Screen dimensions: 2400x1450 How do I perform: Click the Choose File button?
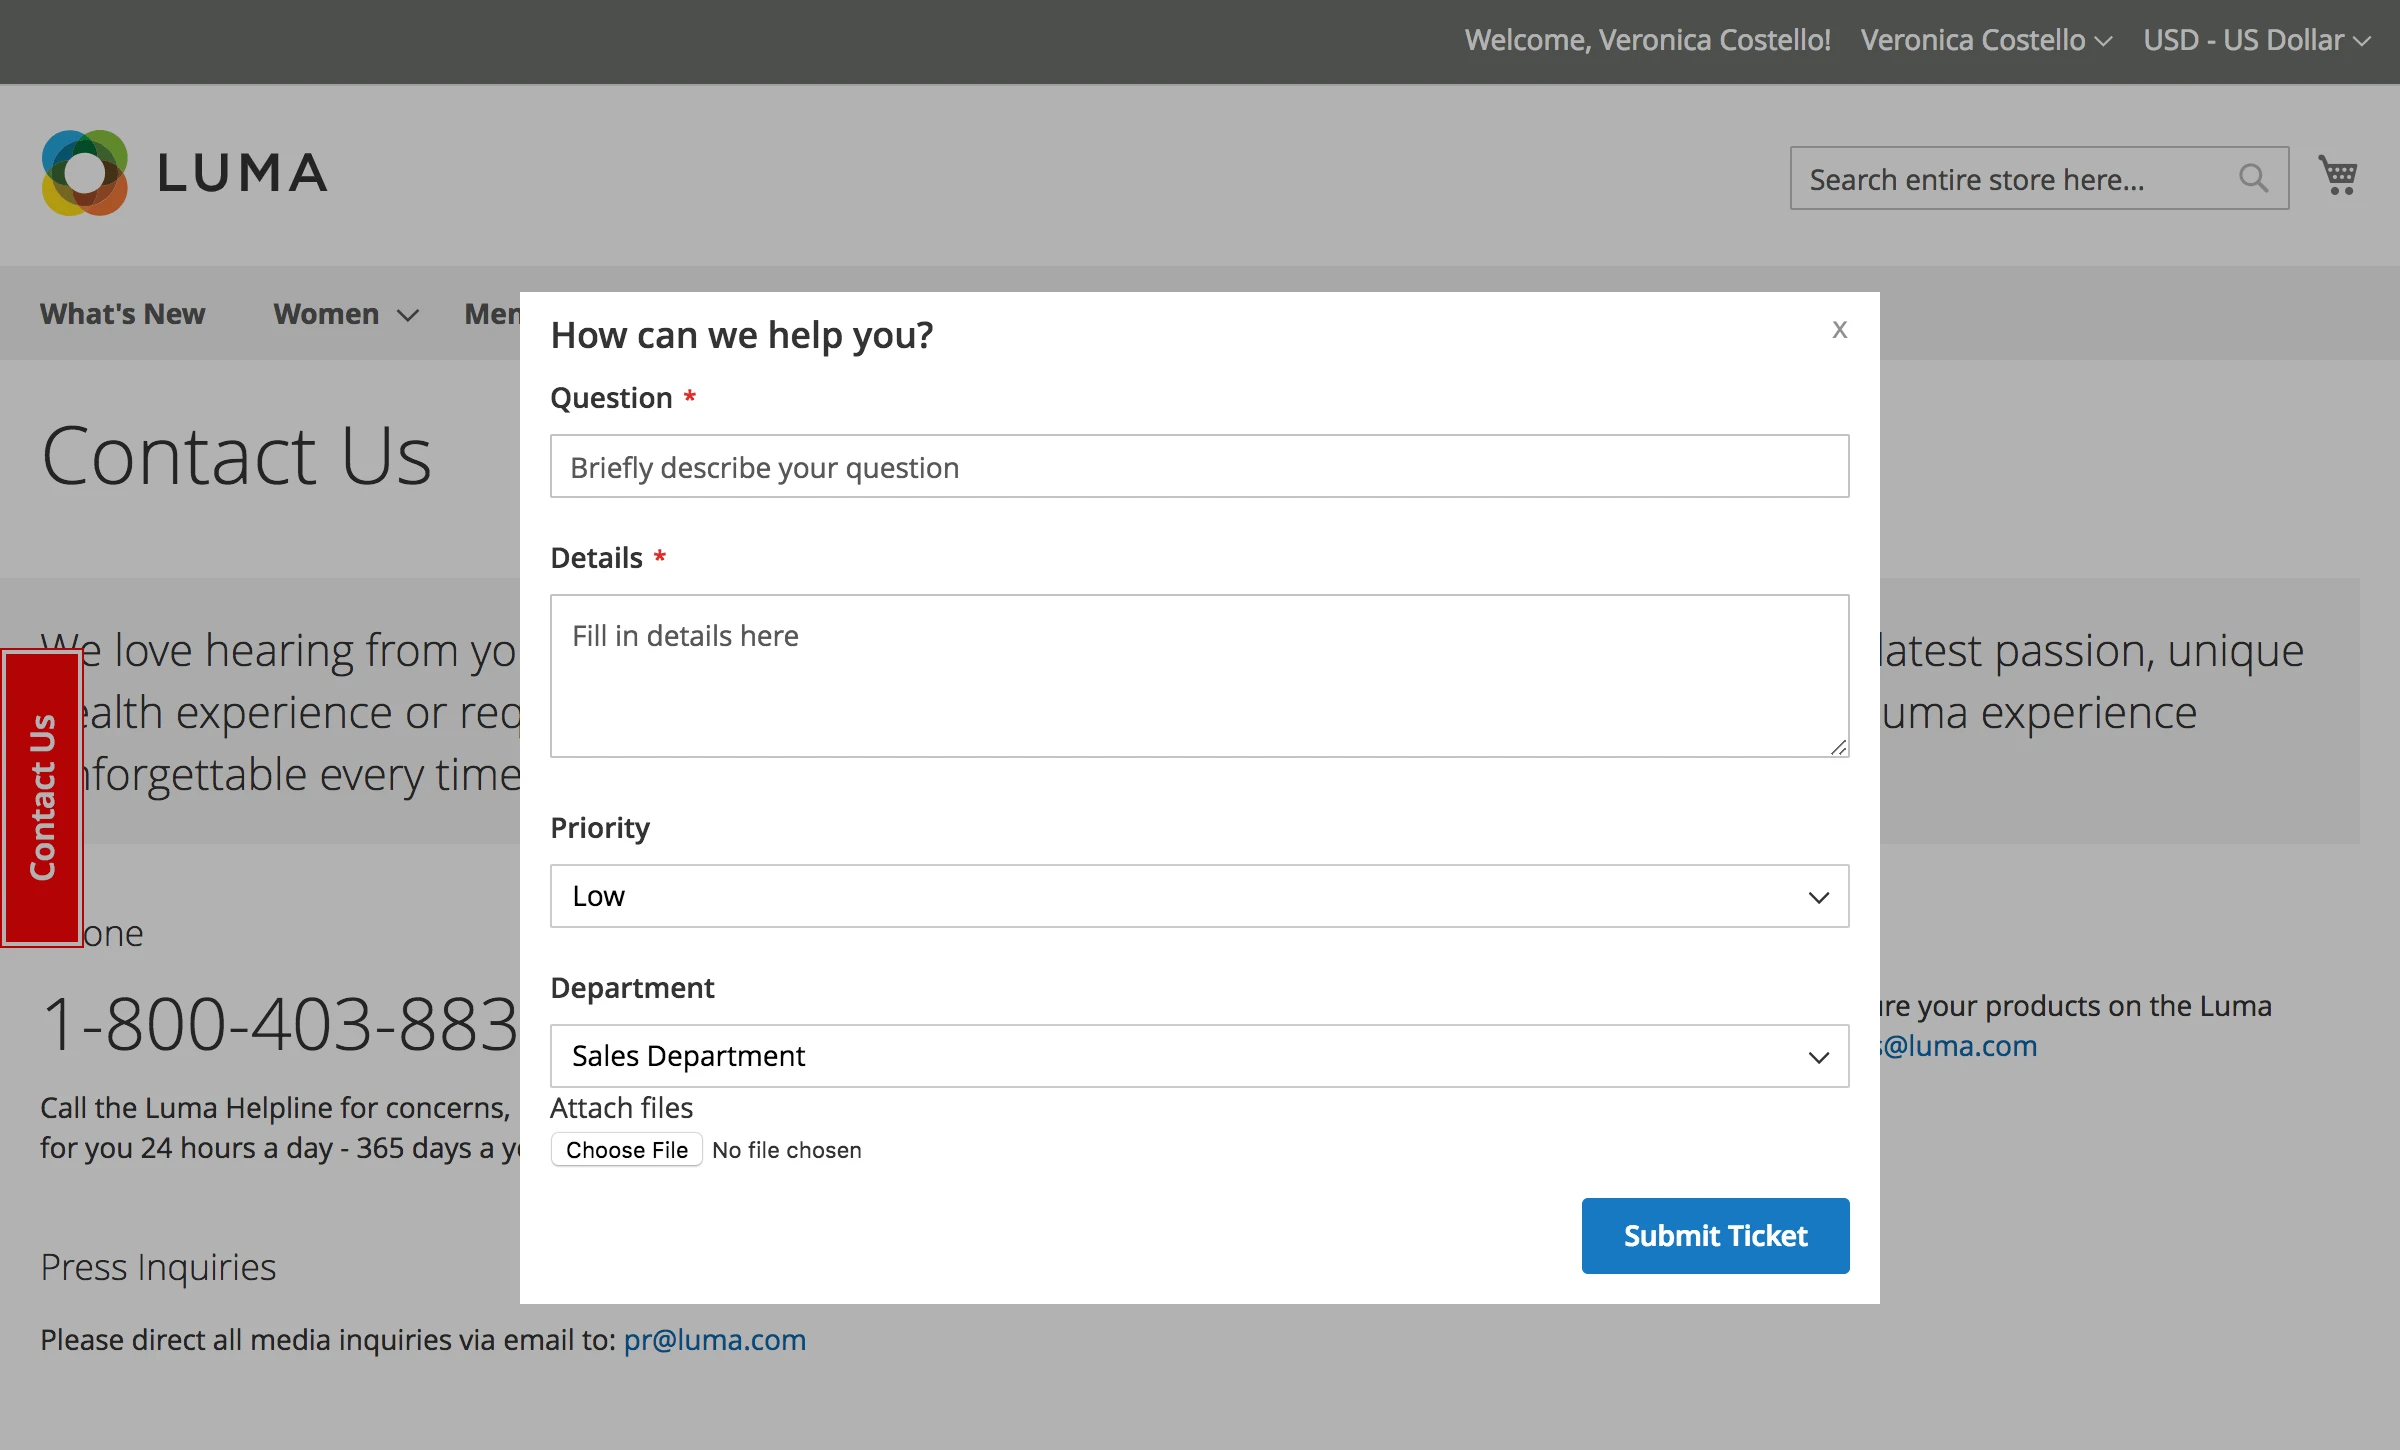pyautogui.click(x=627, y=1150)
